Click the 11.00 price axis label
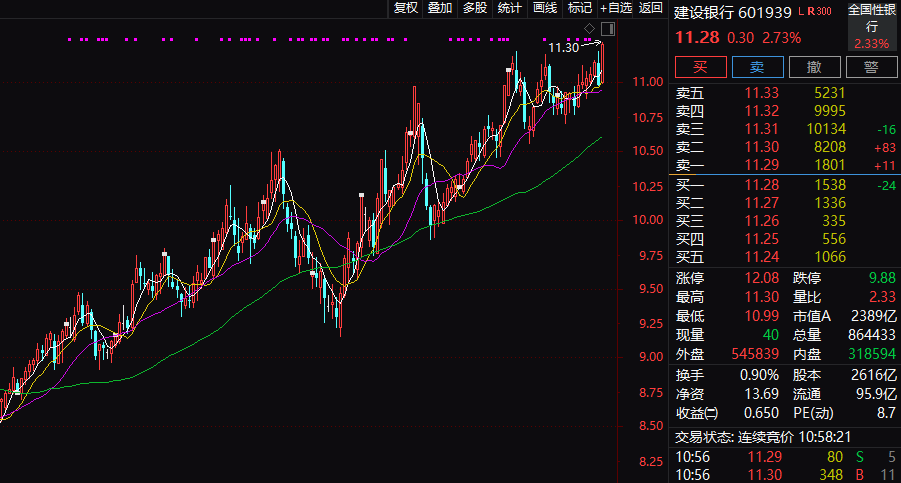Image resolution: width=901 pixels, height=483 pixels. [x=648, y=82]
